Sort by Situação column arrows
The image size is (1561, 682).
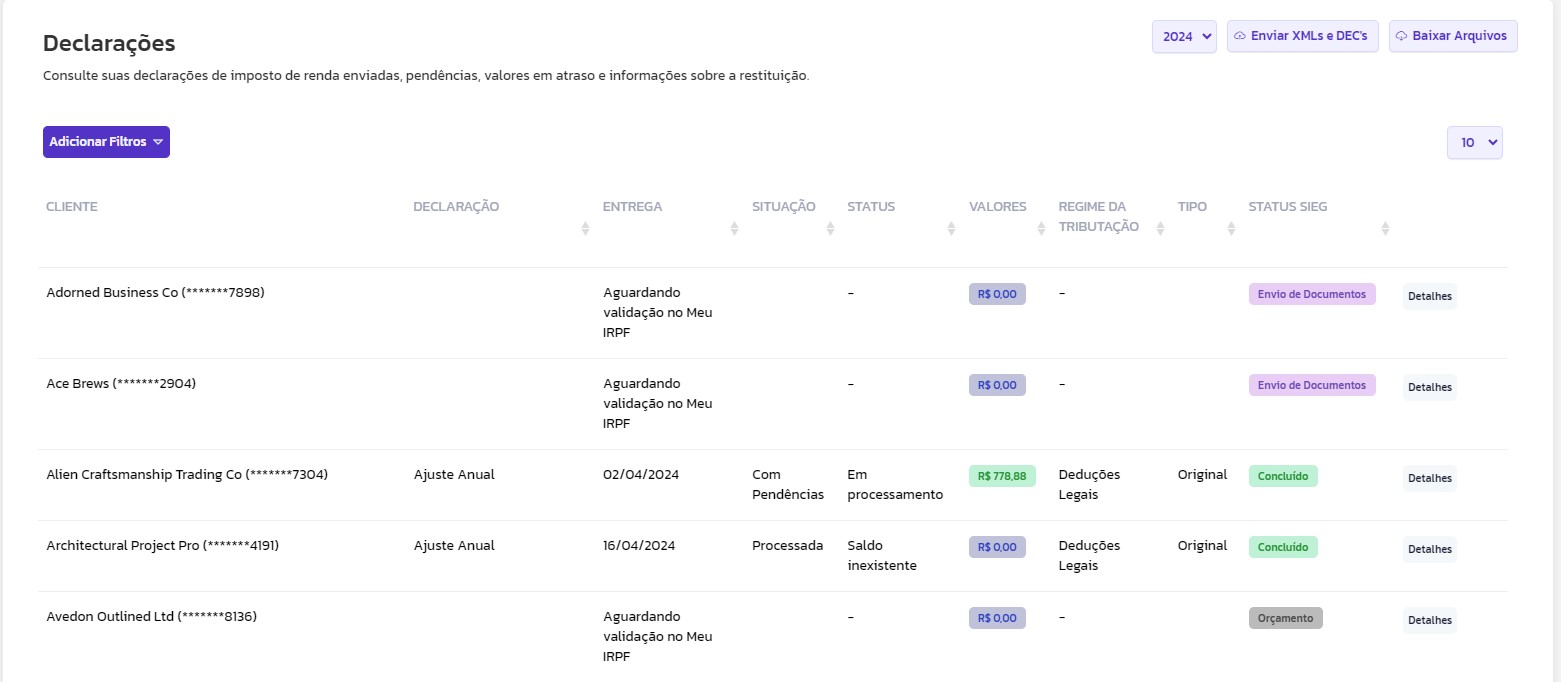pos(830,228)
